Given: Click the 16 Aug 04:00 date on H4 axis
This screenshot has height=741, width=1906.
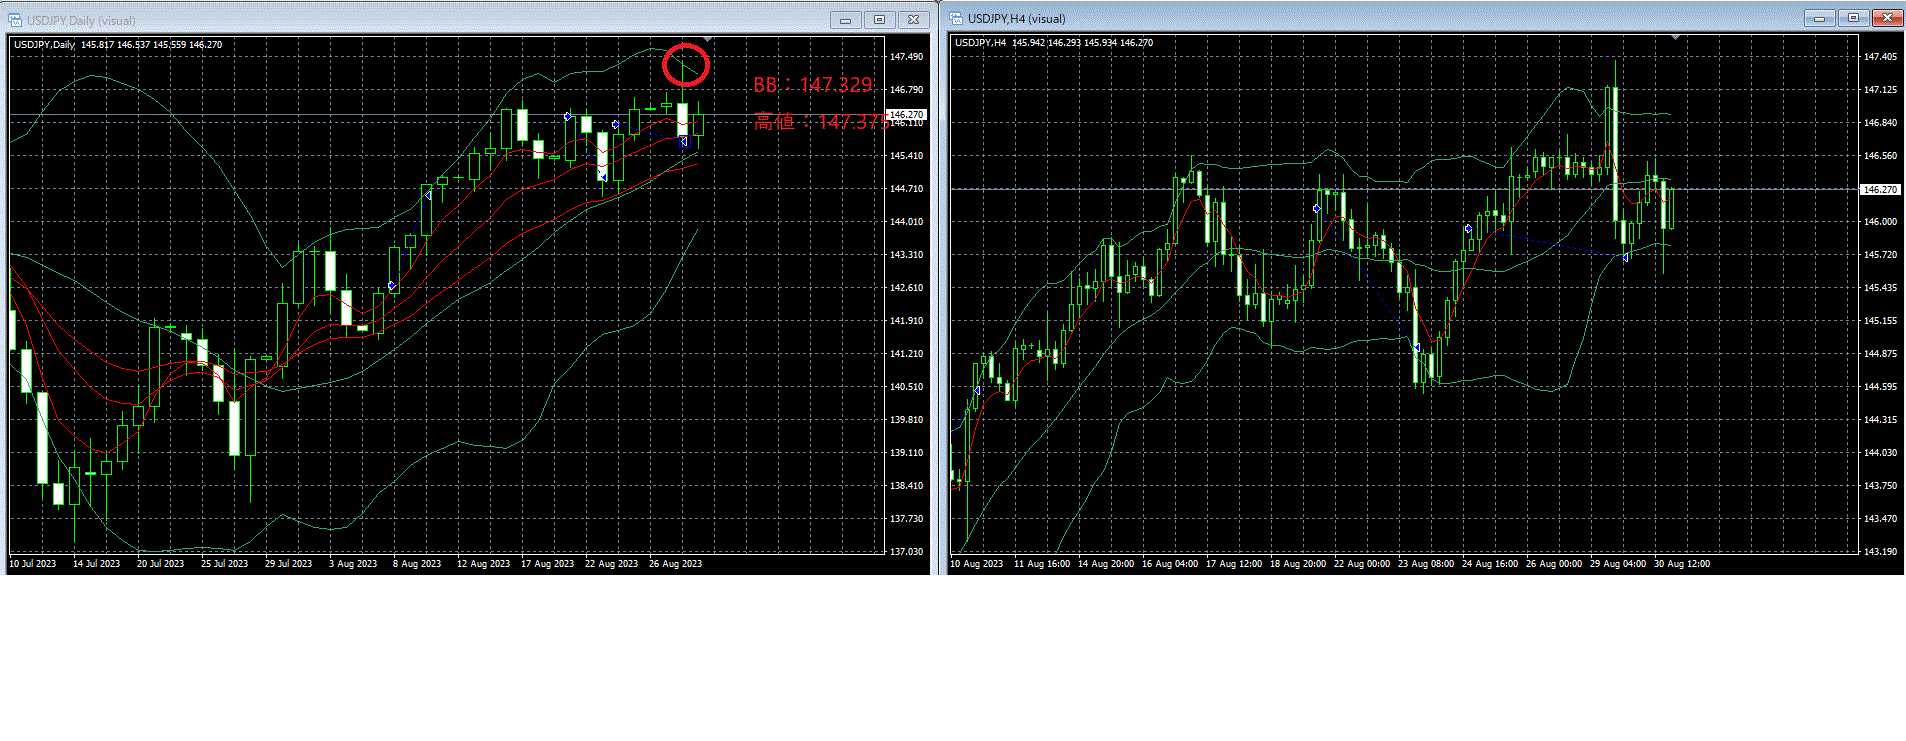Looking at the screenshot, I should [1170, 564].
